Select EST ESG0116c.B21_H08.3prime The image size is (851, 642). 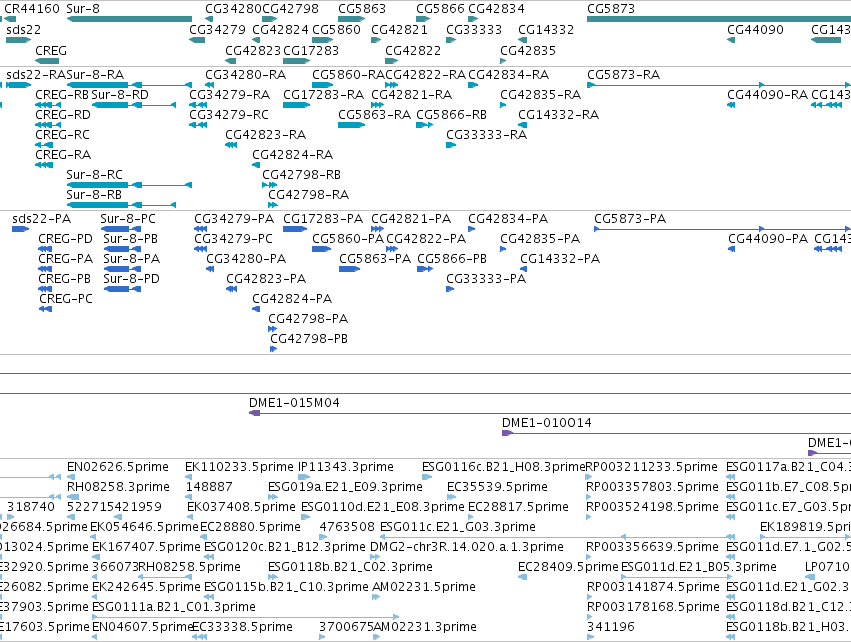504,467
